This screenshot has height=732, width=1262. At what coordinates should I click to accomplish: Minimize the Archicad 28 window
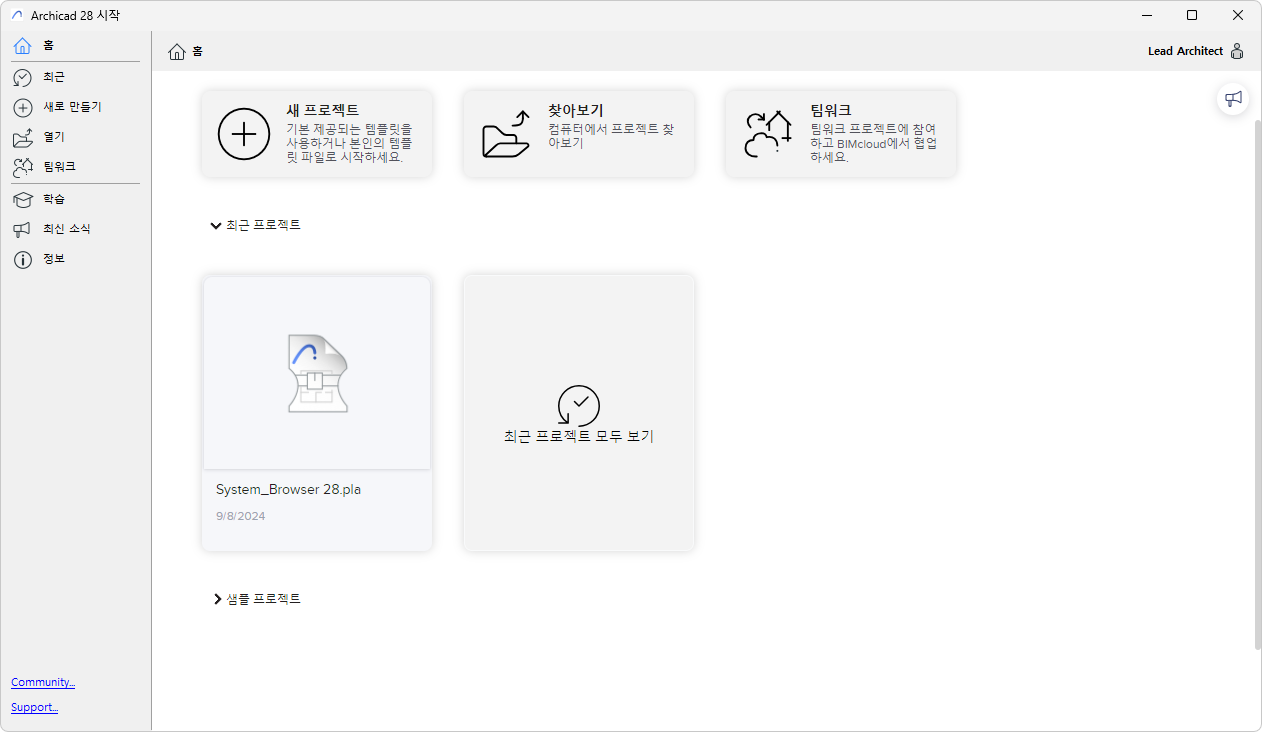click(x=1146, y=15)
